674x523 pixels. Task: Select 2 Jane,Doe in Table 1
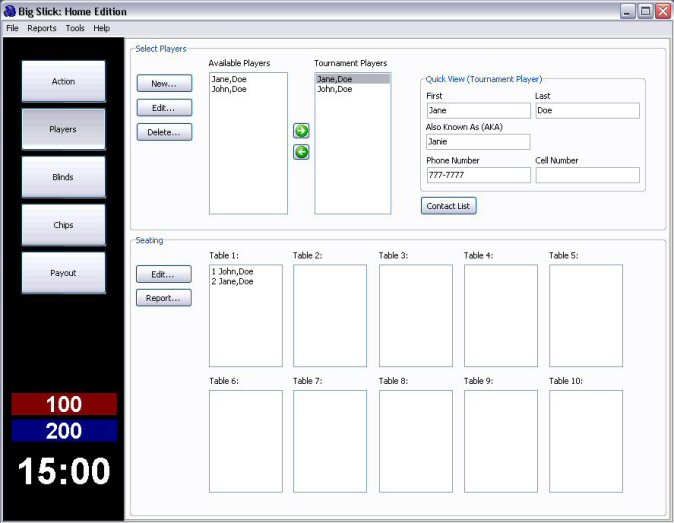[x=232, y=282]
